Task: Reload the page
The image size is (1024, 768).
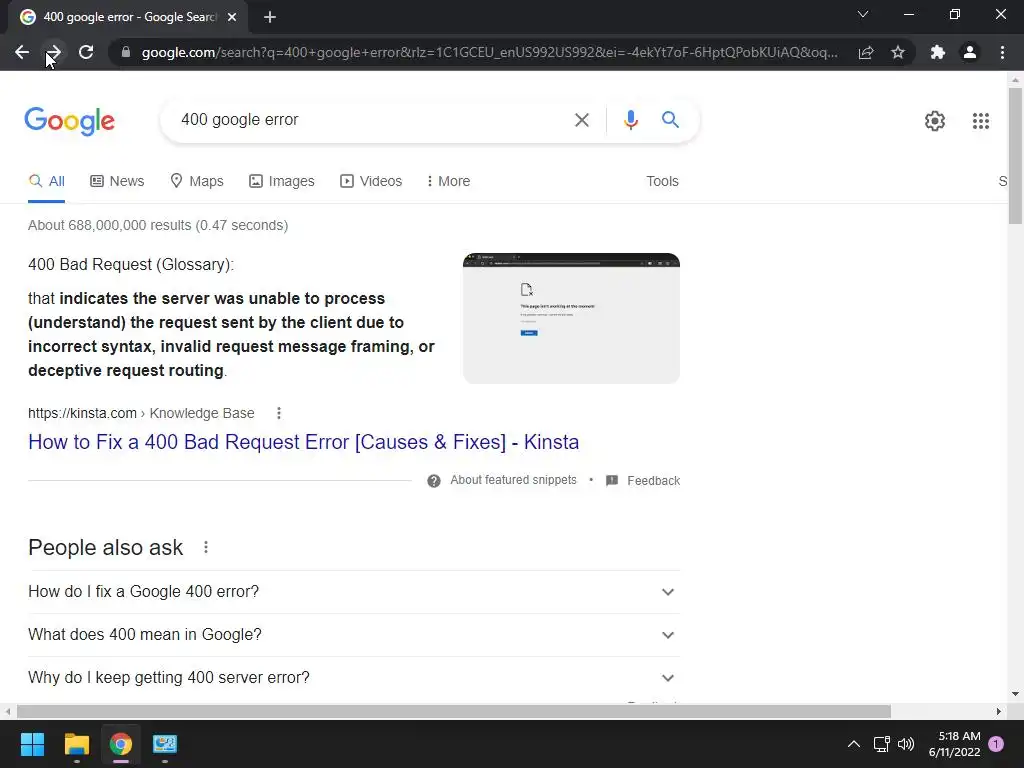Action: tap(86, 52)
